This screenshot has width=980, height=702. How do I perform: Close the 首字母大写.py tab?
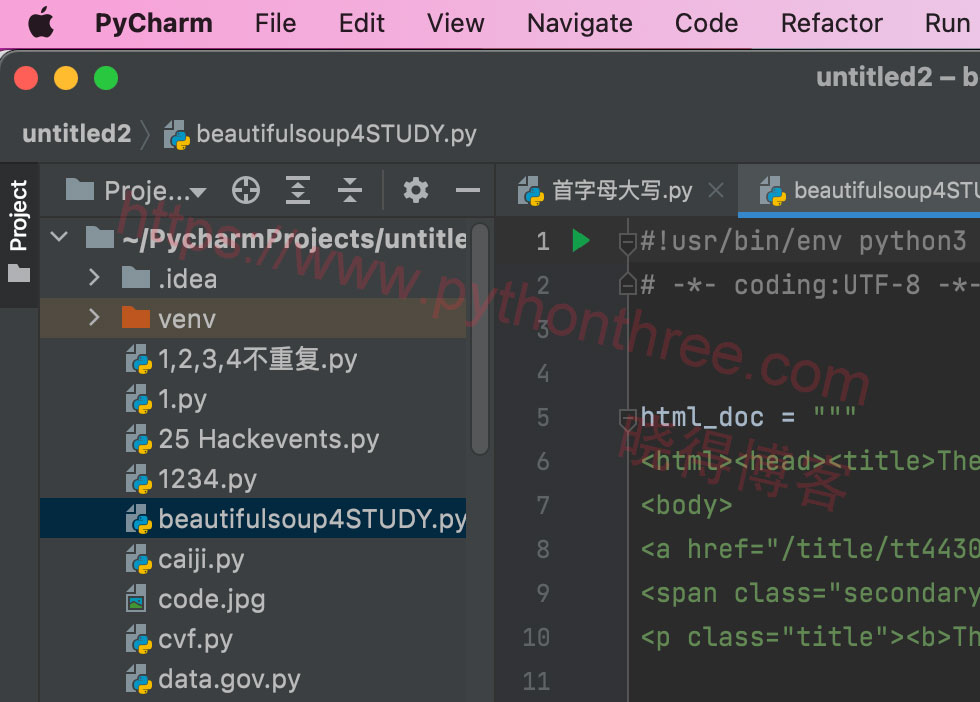point(716,190)
